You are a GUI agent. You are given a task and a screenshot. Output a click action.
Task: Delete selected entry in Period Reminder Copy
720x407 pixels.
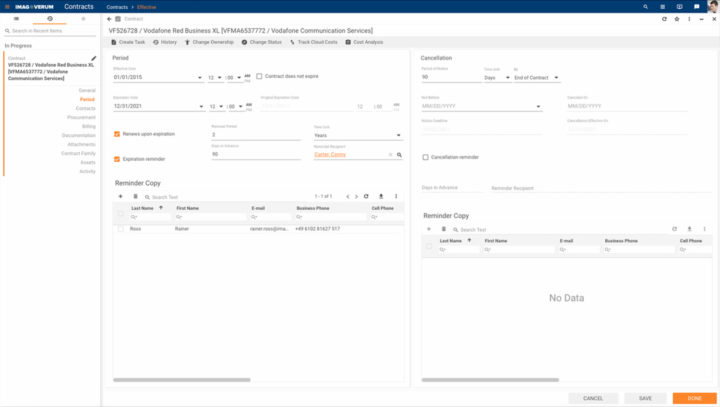(x=135, y=196)
